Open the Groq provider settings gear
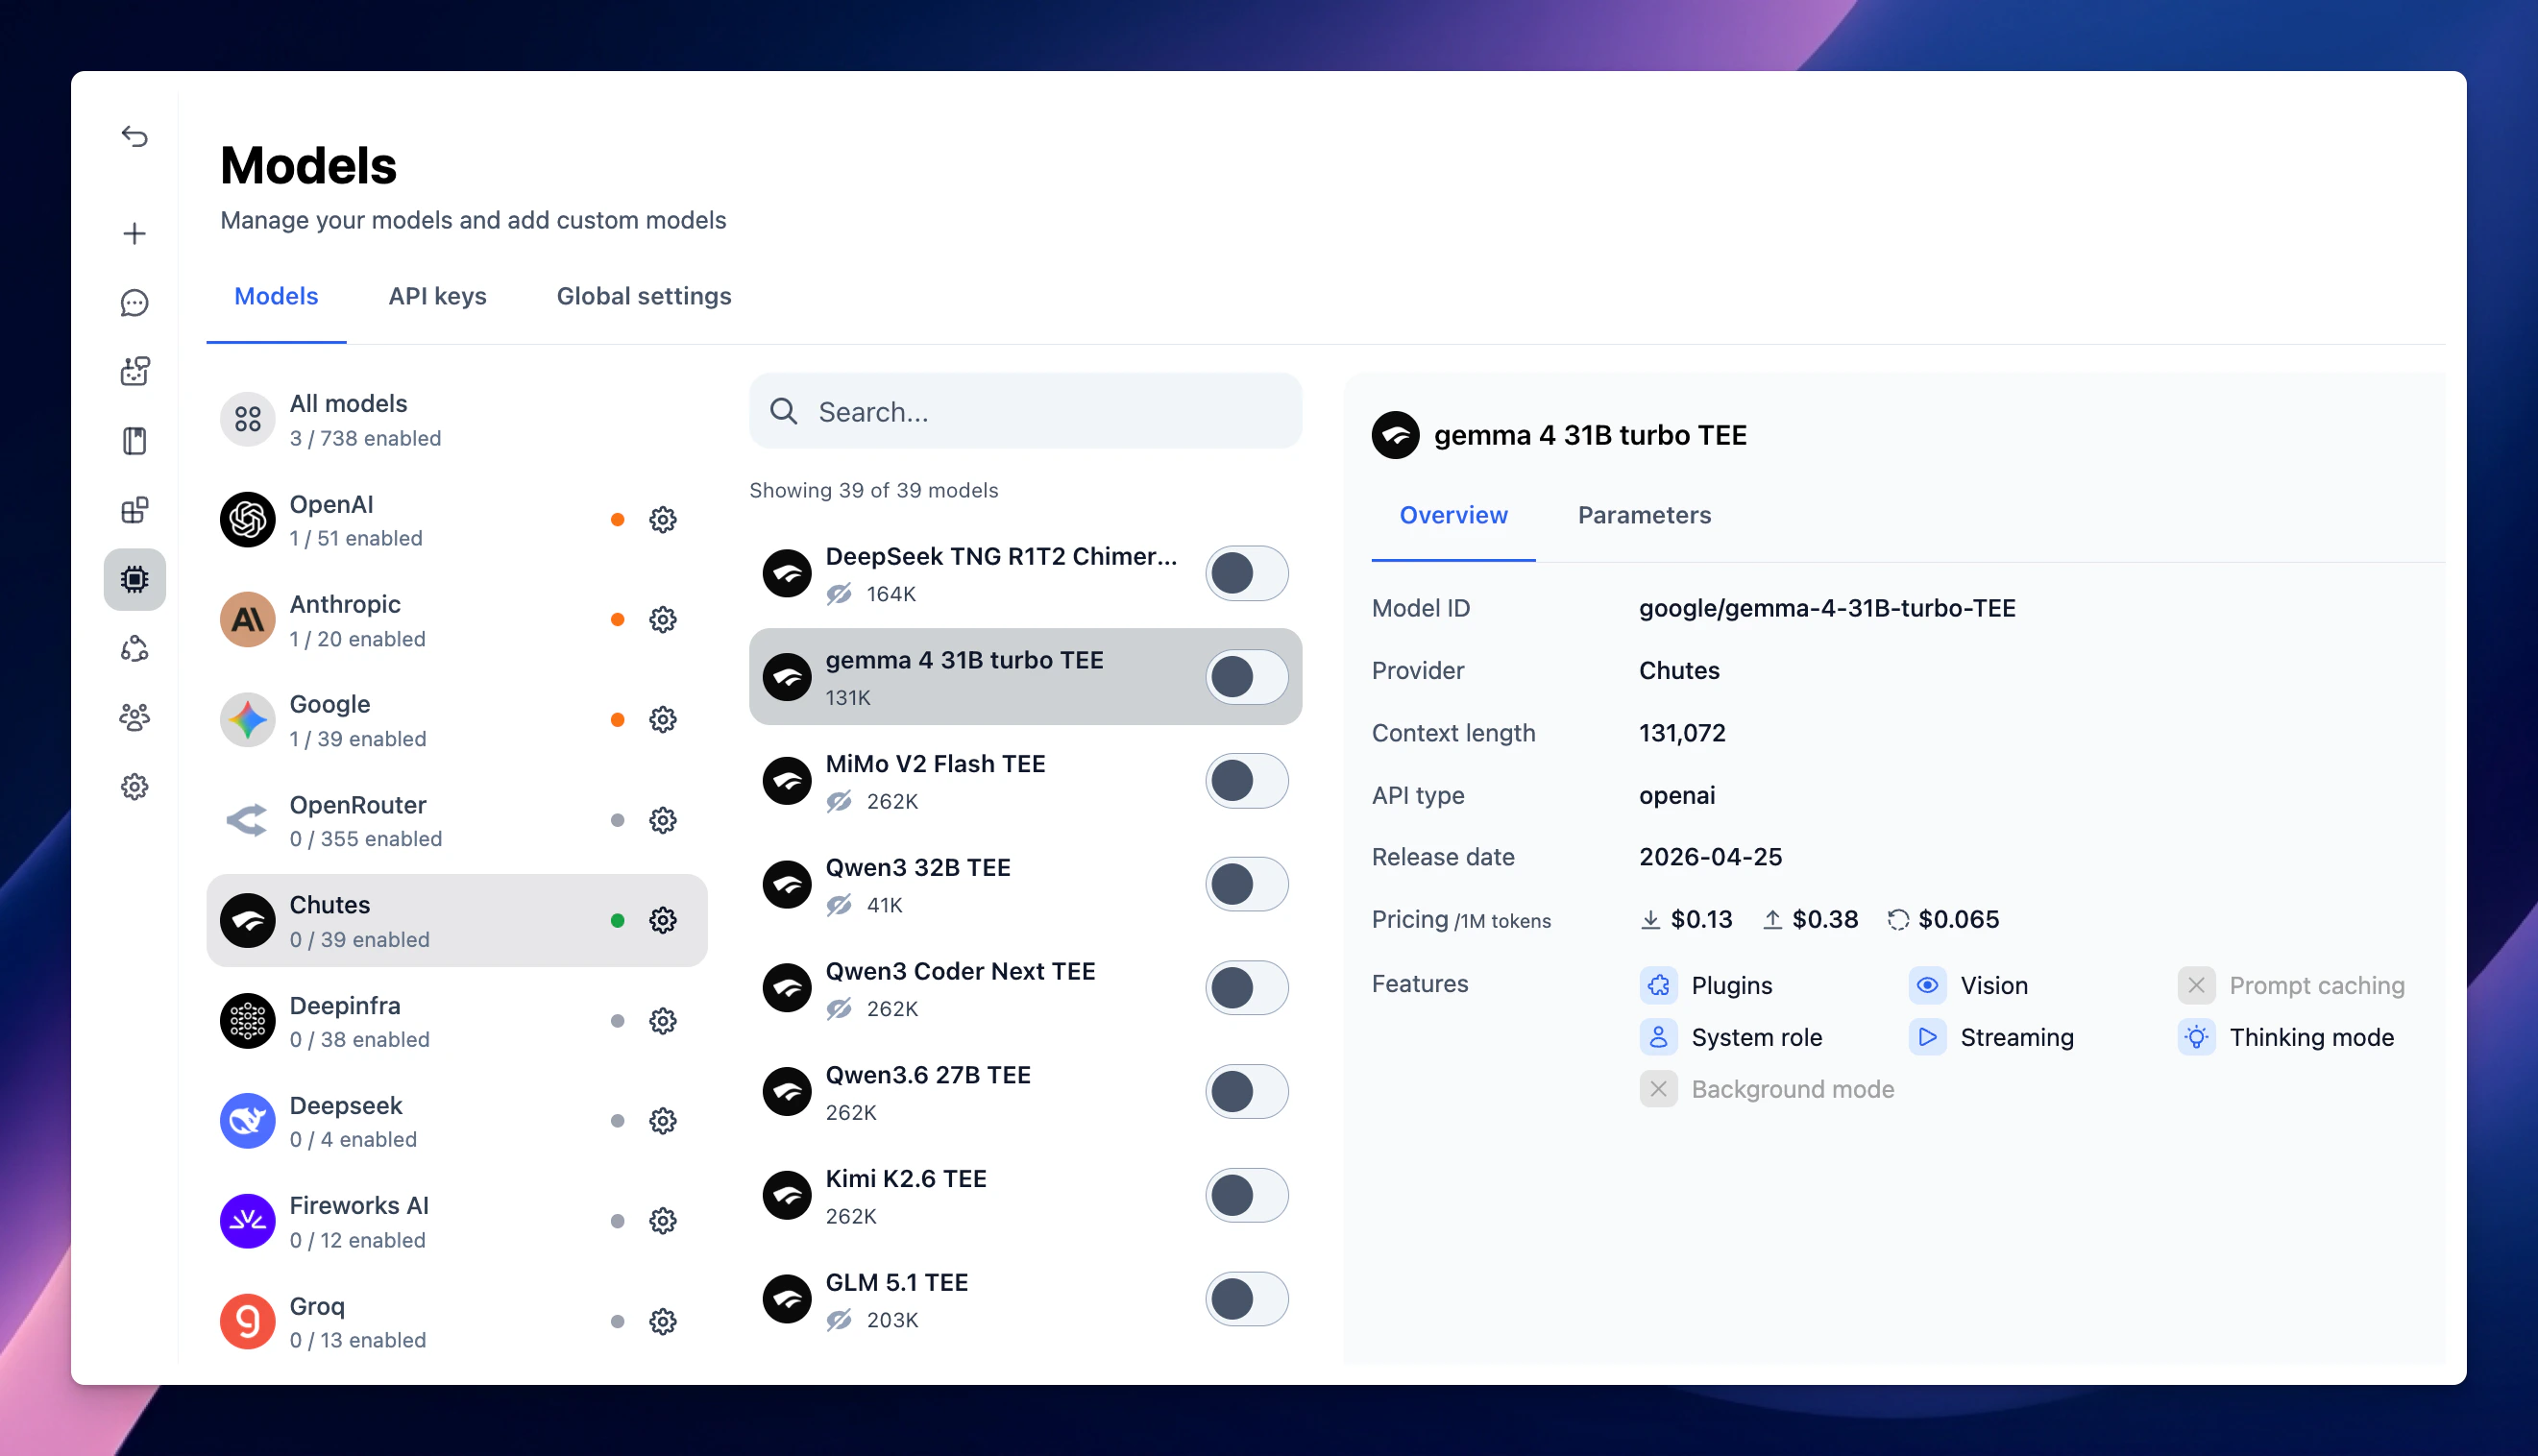The height and width of the screenshot is (1456, 2538). point(663,1322)
